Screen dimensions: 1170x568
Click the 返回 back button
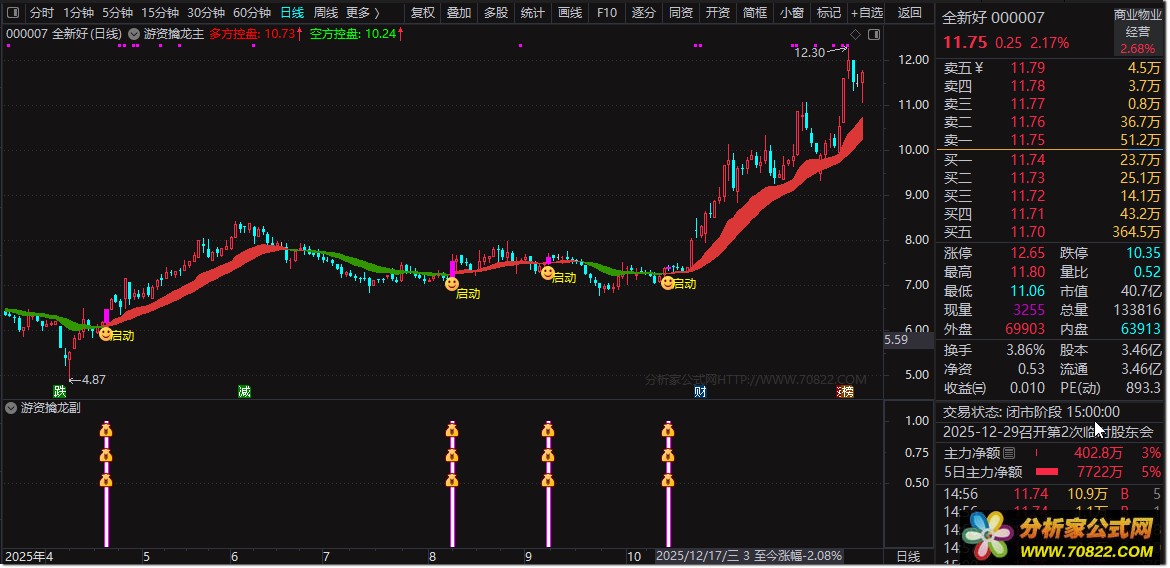910,13
